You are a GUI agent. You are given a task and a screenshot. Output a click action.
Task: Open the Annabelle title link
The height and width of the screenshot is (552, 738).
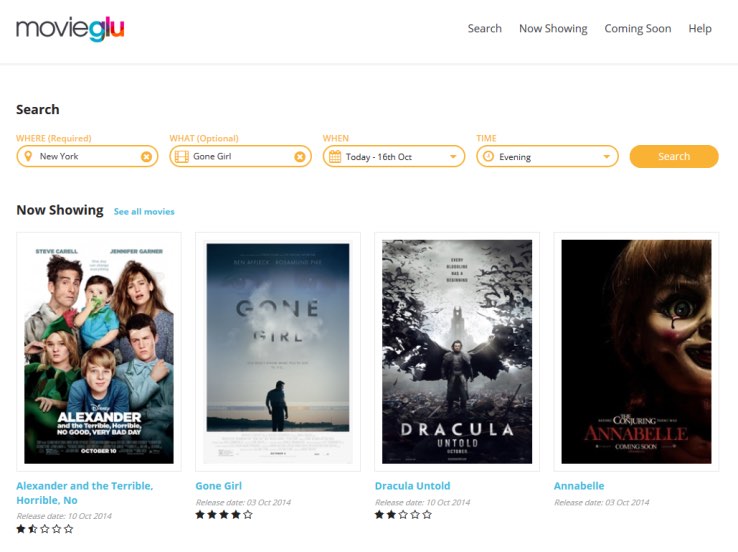579,486
